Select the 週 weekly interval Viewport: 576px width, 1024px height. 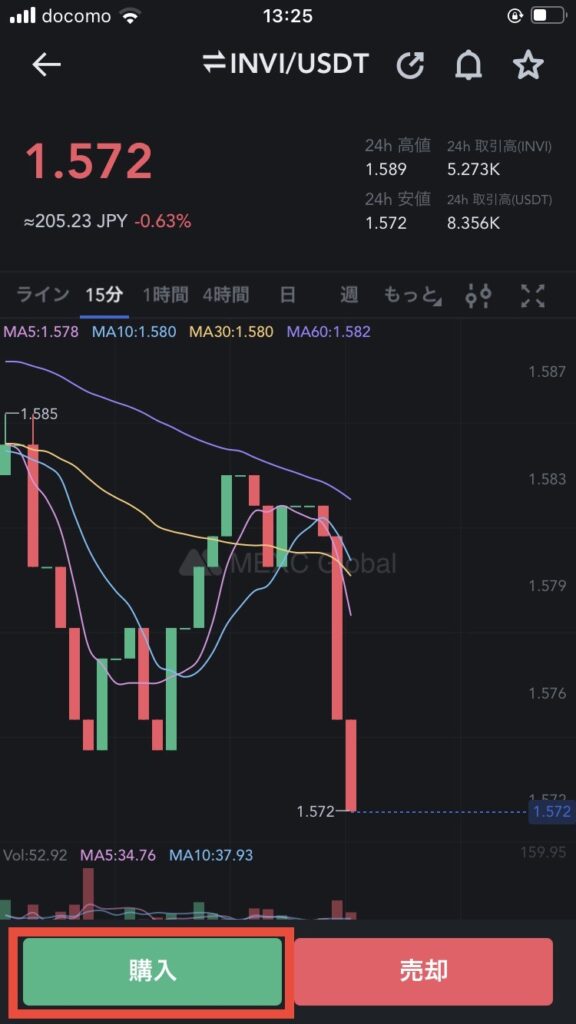349,295
